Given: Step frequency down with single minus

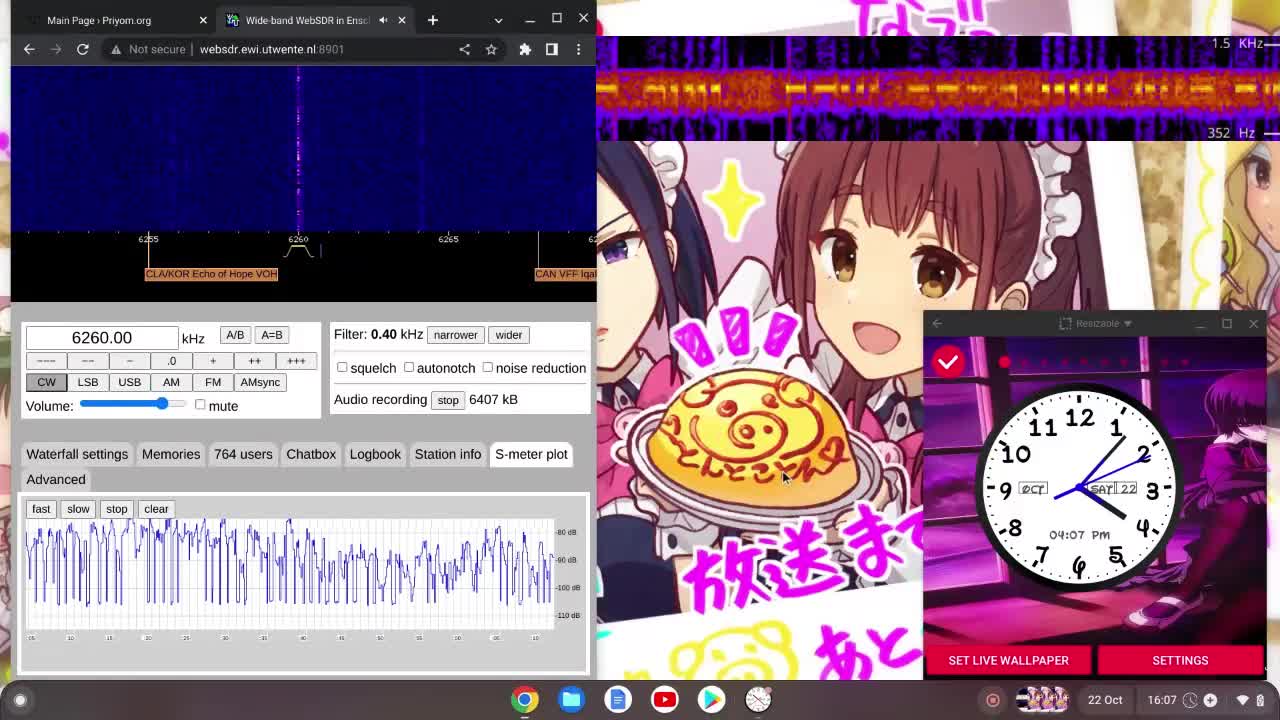Looking at the screenshot, I should (x=129, y=361).
